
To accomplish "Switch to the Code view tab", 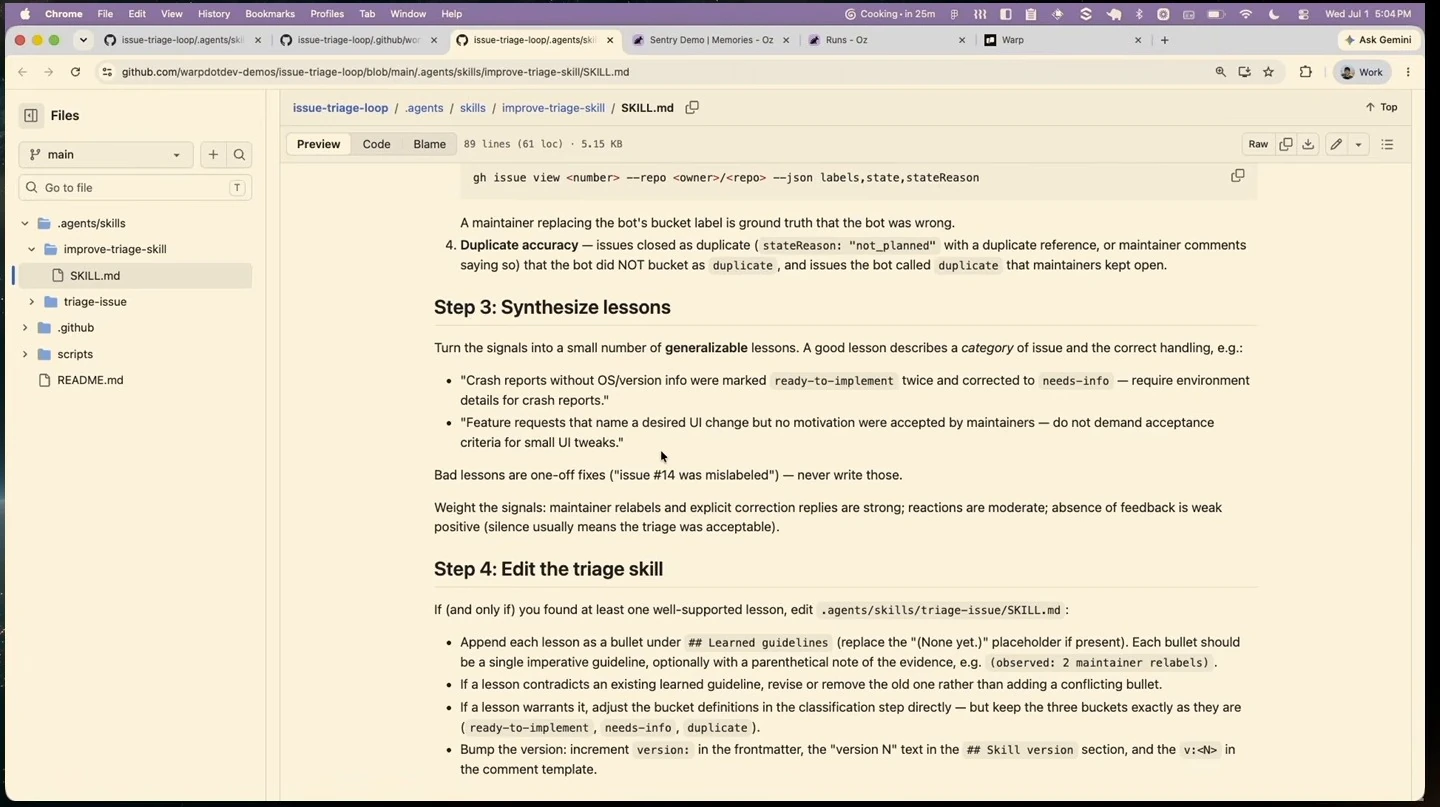I will pyautogui.click(x=376, y=144).
